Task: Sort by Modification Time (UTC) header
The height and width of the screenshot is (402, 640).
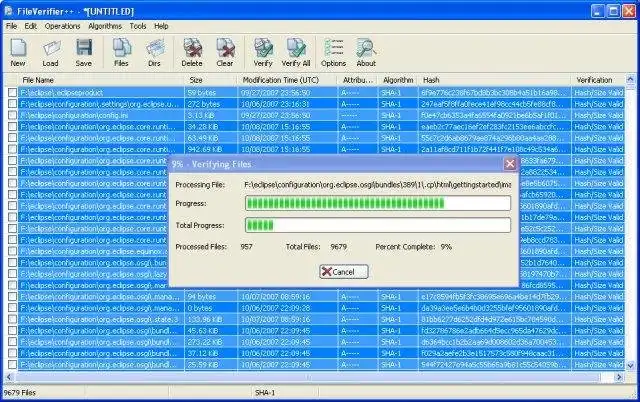Action: [288, 80]
